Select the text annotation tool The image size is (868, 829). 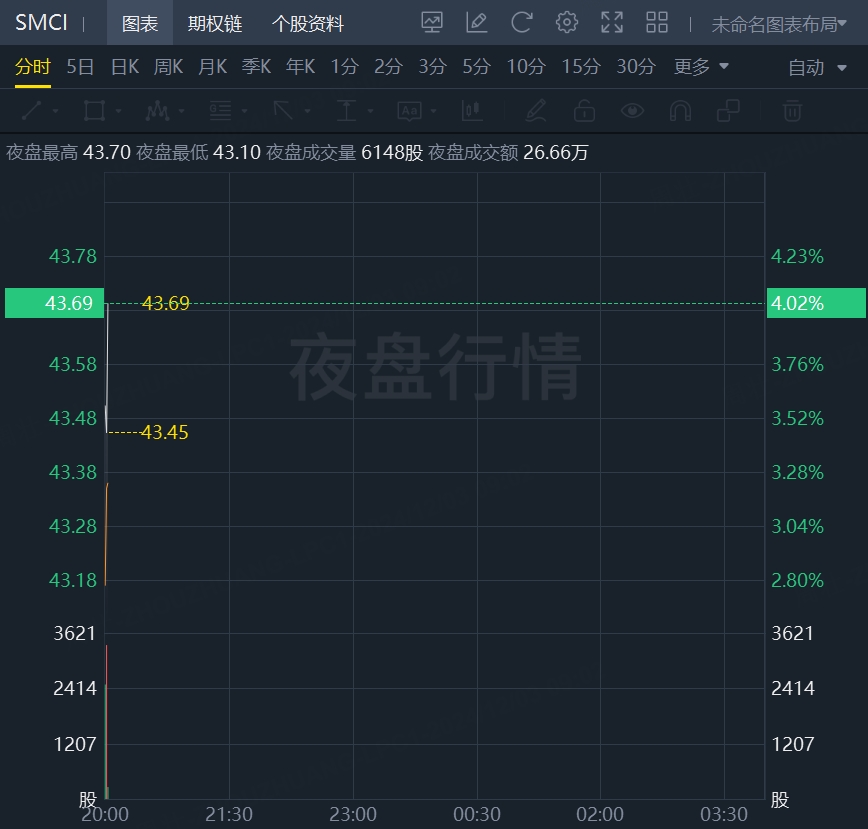(x=410, y=111)
